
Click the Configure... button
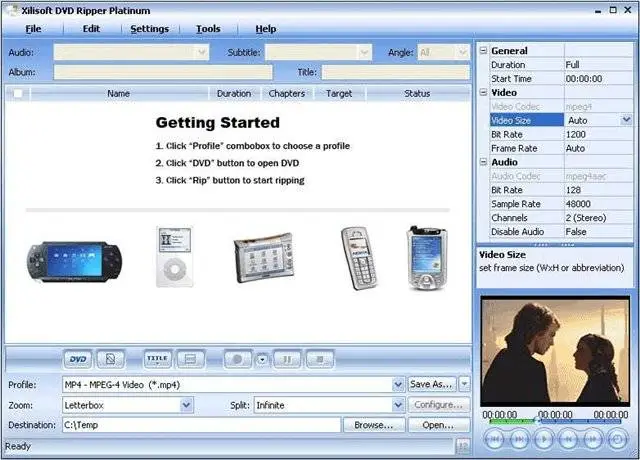click(x=439, y=404)
